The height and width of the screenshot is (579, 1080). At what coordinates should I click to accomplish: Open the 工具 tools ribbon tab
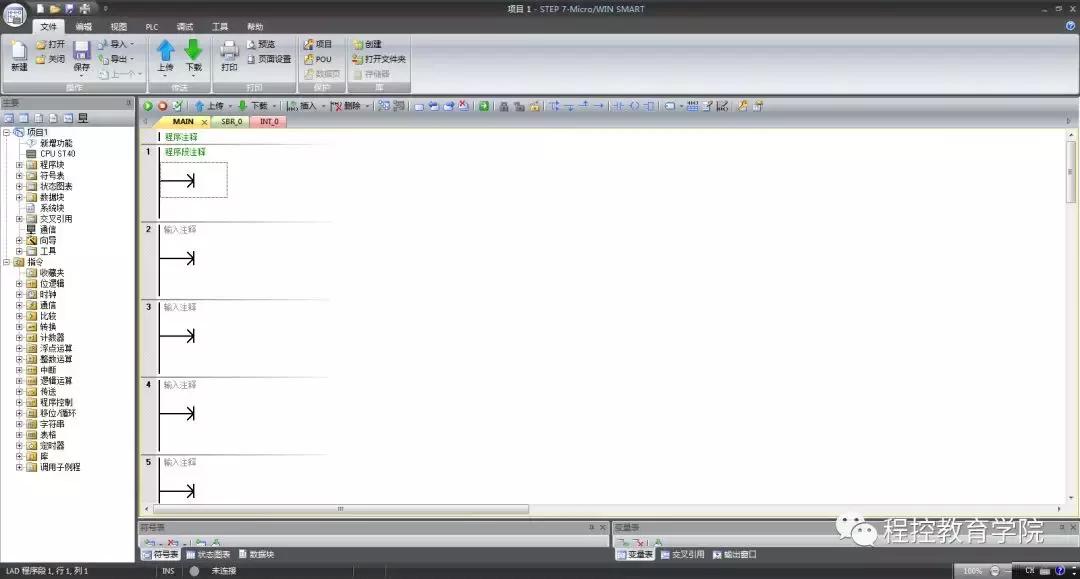click(x=220, y=27)
